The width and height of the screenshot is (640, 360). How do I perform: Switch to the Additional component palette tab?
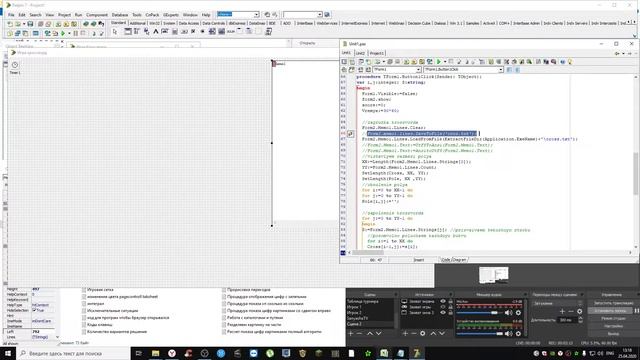tap(138, 23)
